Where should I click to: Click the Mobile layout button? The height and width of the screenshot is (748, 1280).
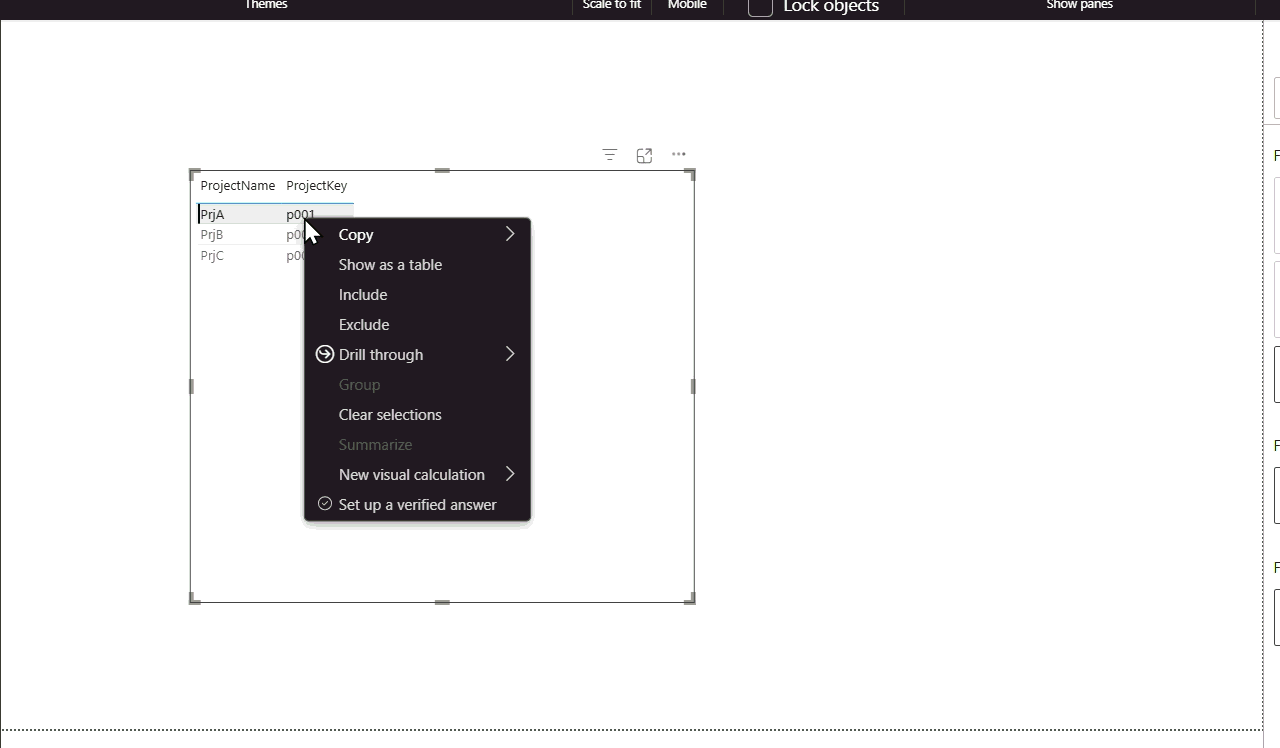coord(687,5)
